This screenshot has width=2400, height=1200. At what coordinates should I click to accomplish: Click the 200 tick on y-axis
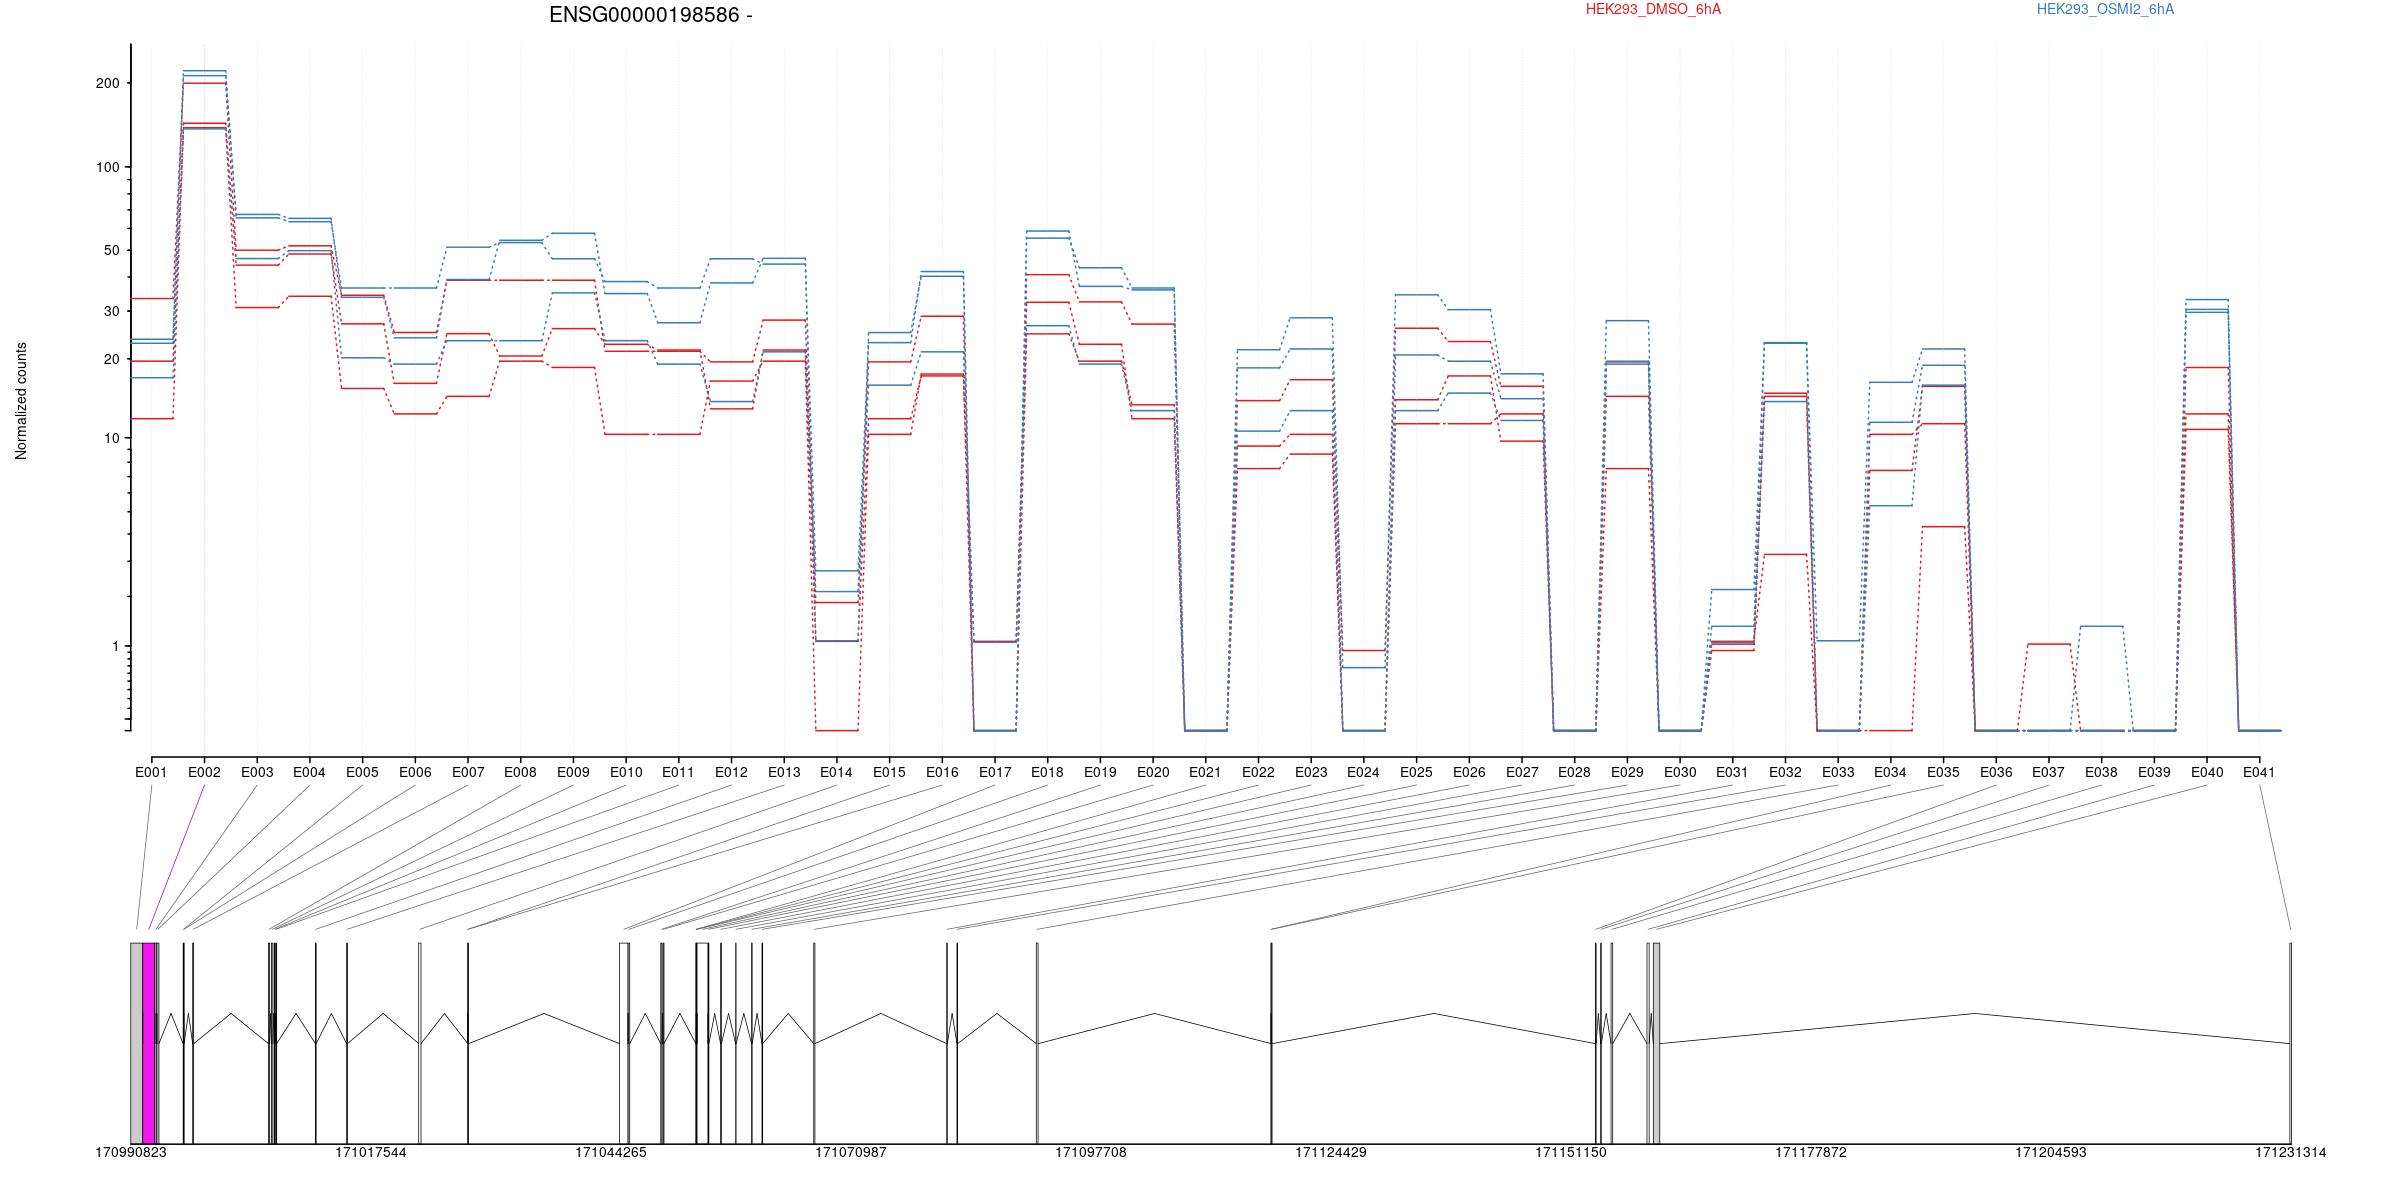107,83
